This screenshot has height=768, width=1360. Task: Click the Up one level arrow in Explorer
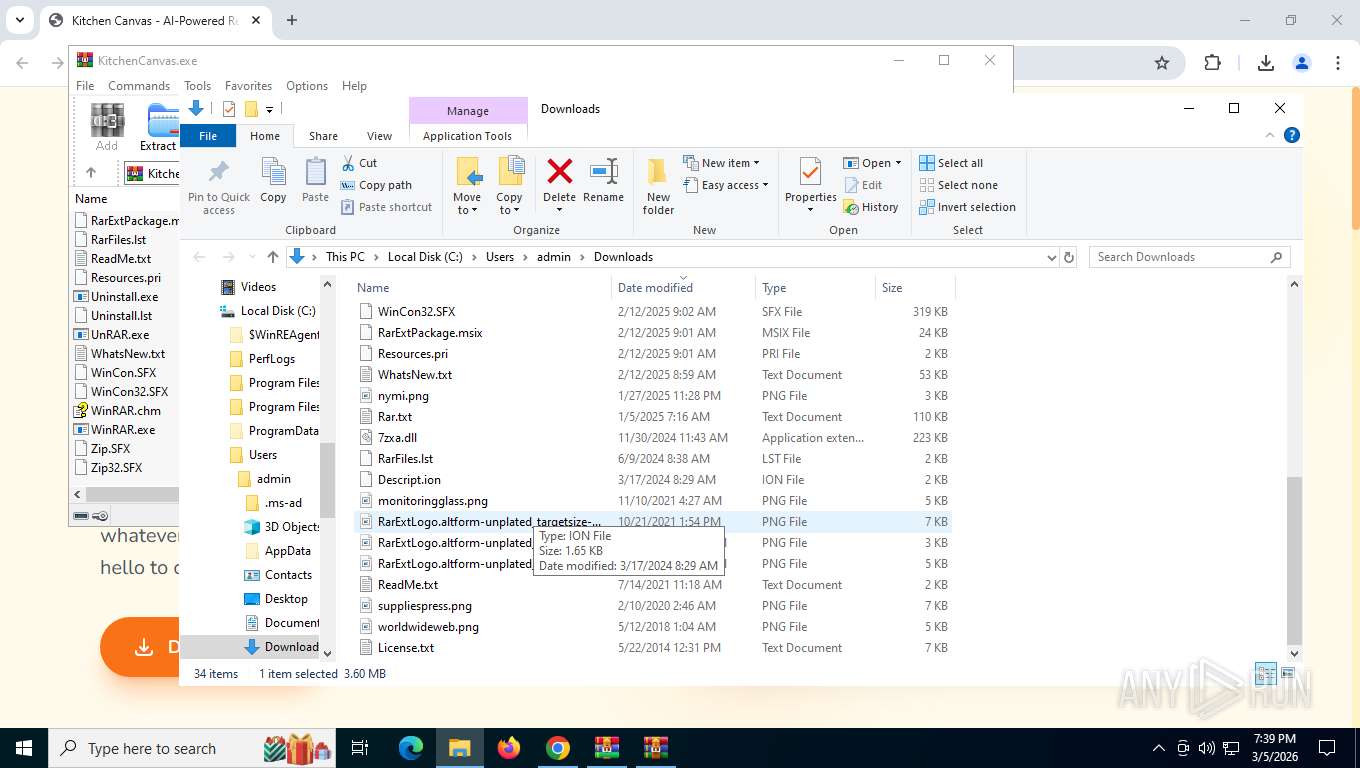(x=272, y=257)
